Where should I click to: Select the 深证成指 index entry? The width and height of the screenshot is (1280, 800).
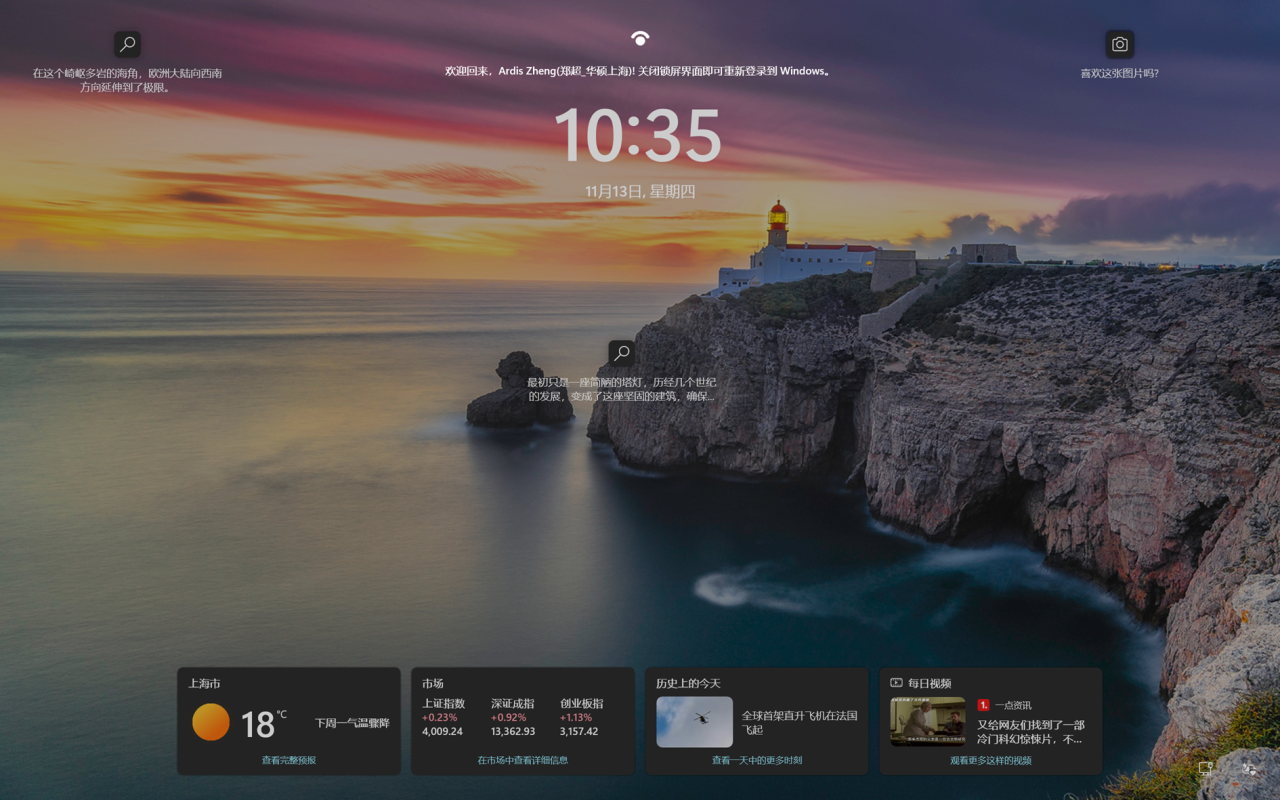coord(512,717)
